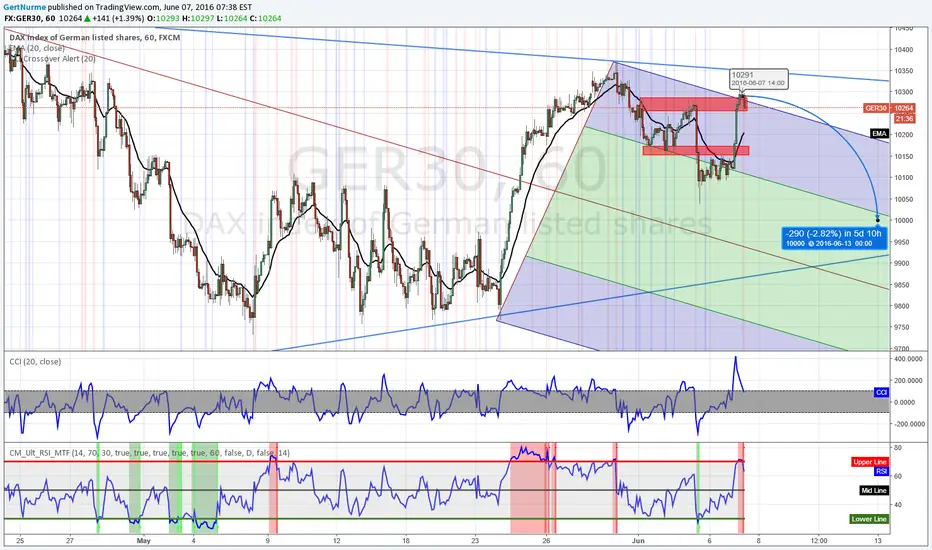The width and height of the screenshot is (932, 550).
Task: Click the May label on time axis
Action: click(x=144, y=540)
